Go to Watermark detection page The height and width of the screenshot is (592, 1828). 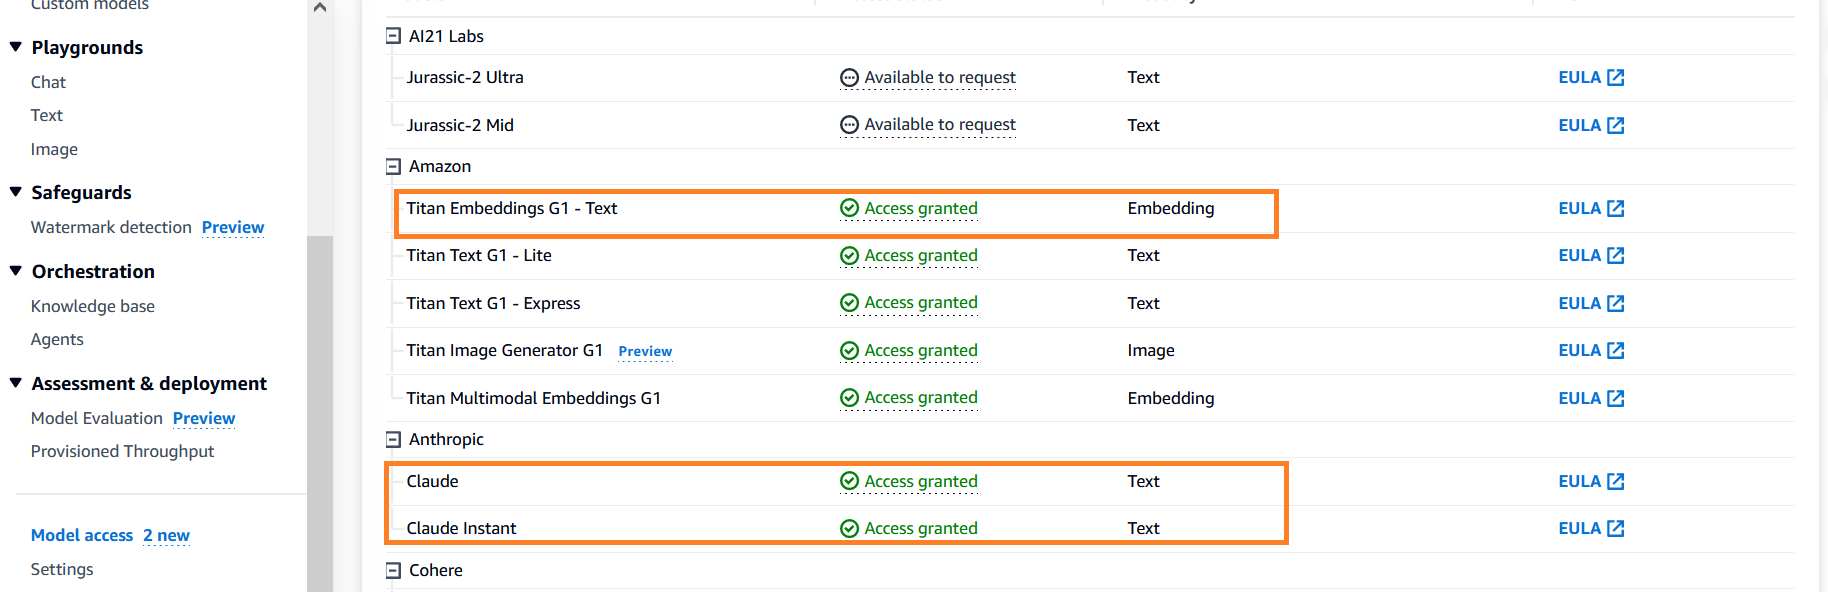(x=111, y=227)
